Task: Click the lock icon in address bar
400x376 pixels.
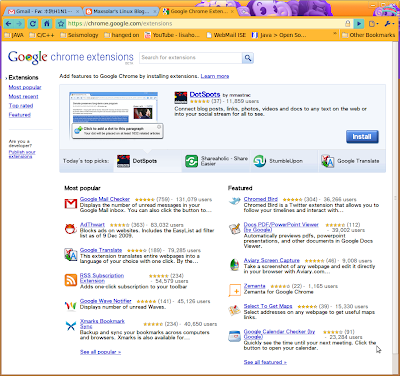Action: pyautogui.click(x=347, y=24)
